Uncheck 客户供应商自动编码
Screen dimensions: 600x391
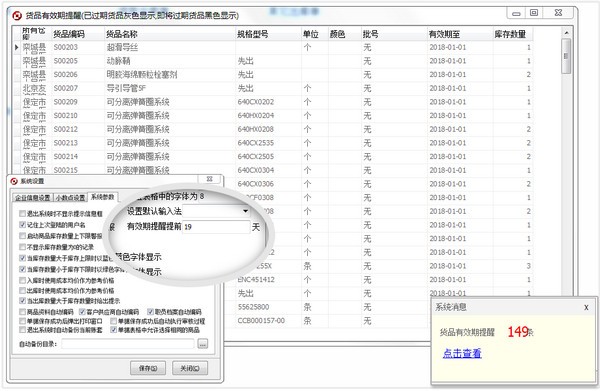82,312
